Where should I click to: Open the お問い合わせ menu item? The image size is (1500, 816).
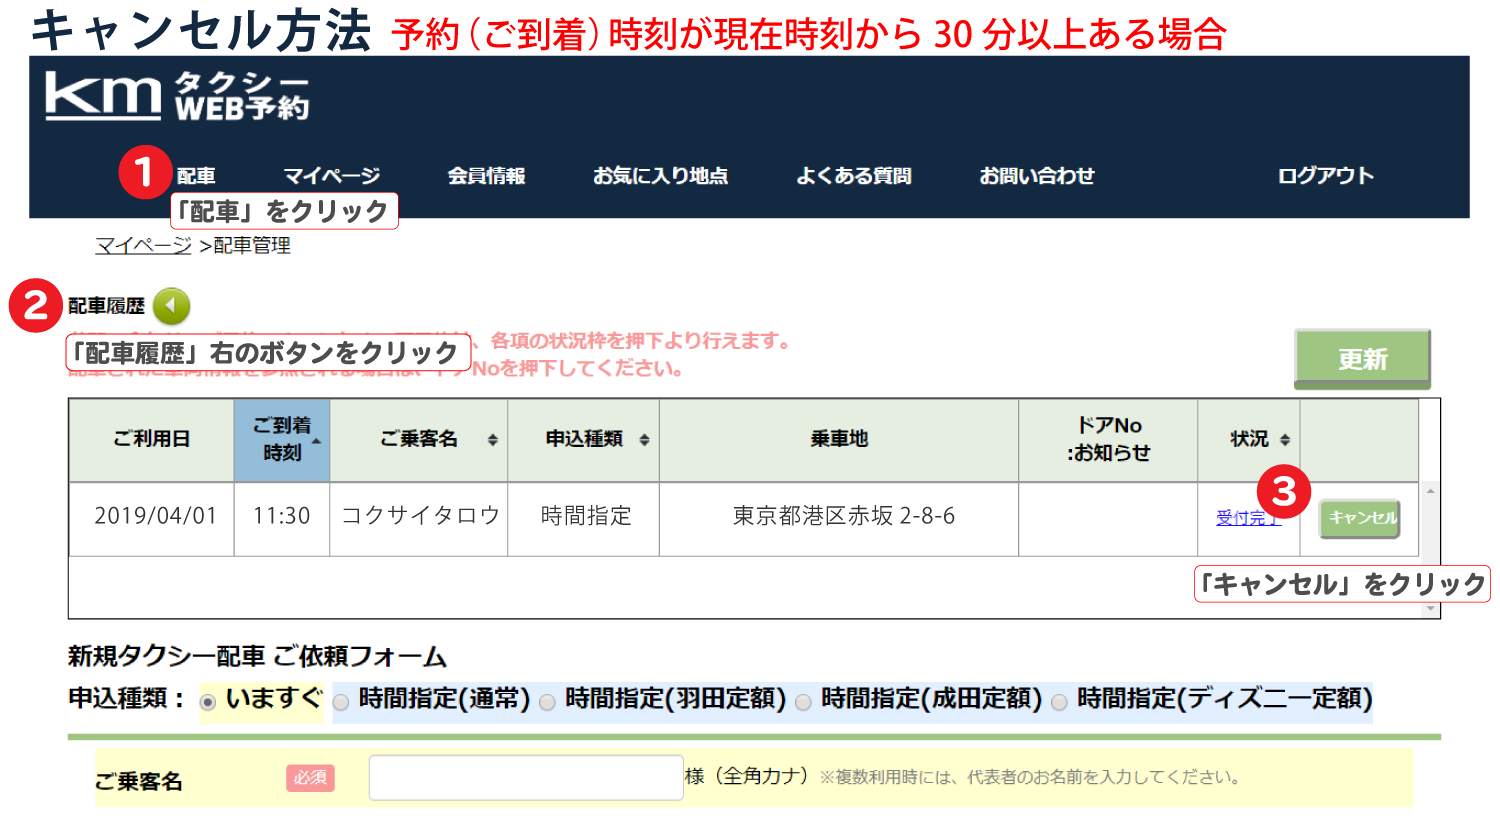(1037, 176)
